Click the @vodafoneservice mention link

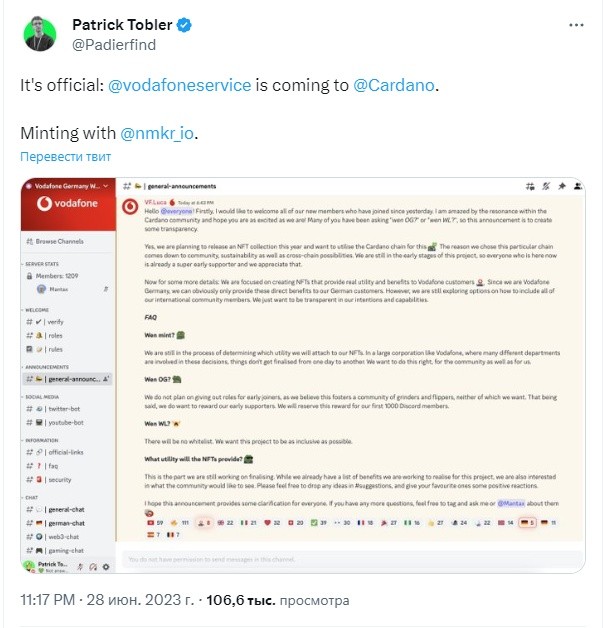[x=179, y=85]
